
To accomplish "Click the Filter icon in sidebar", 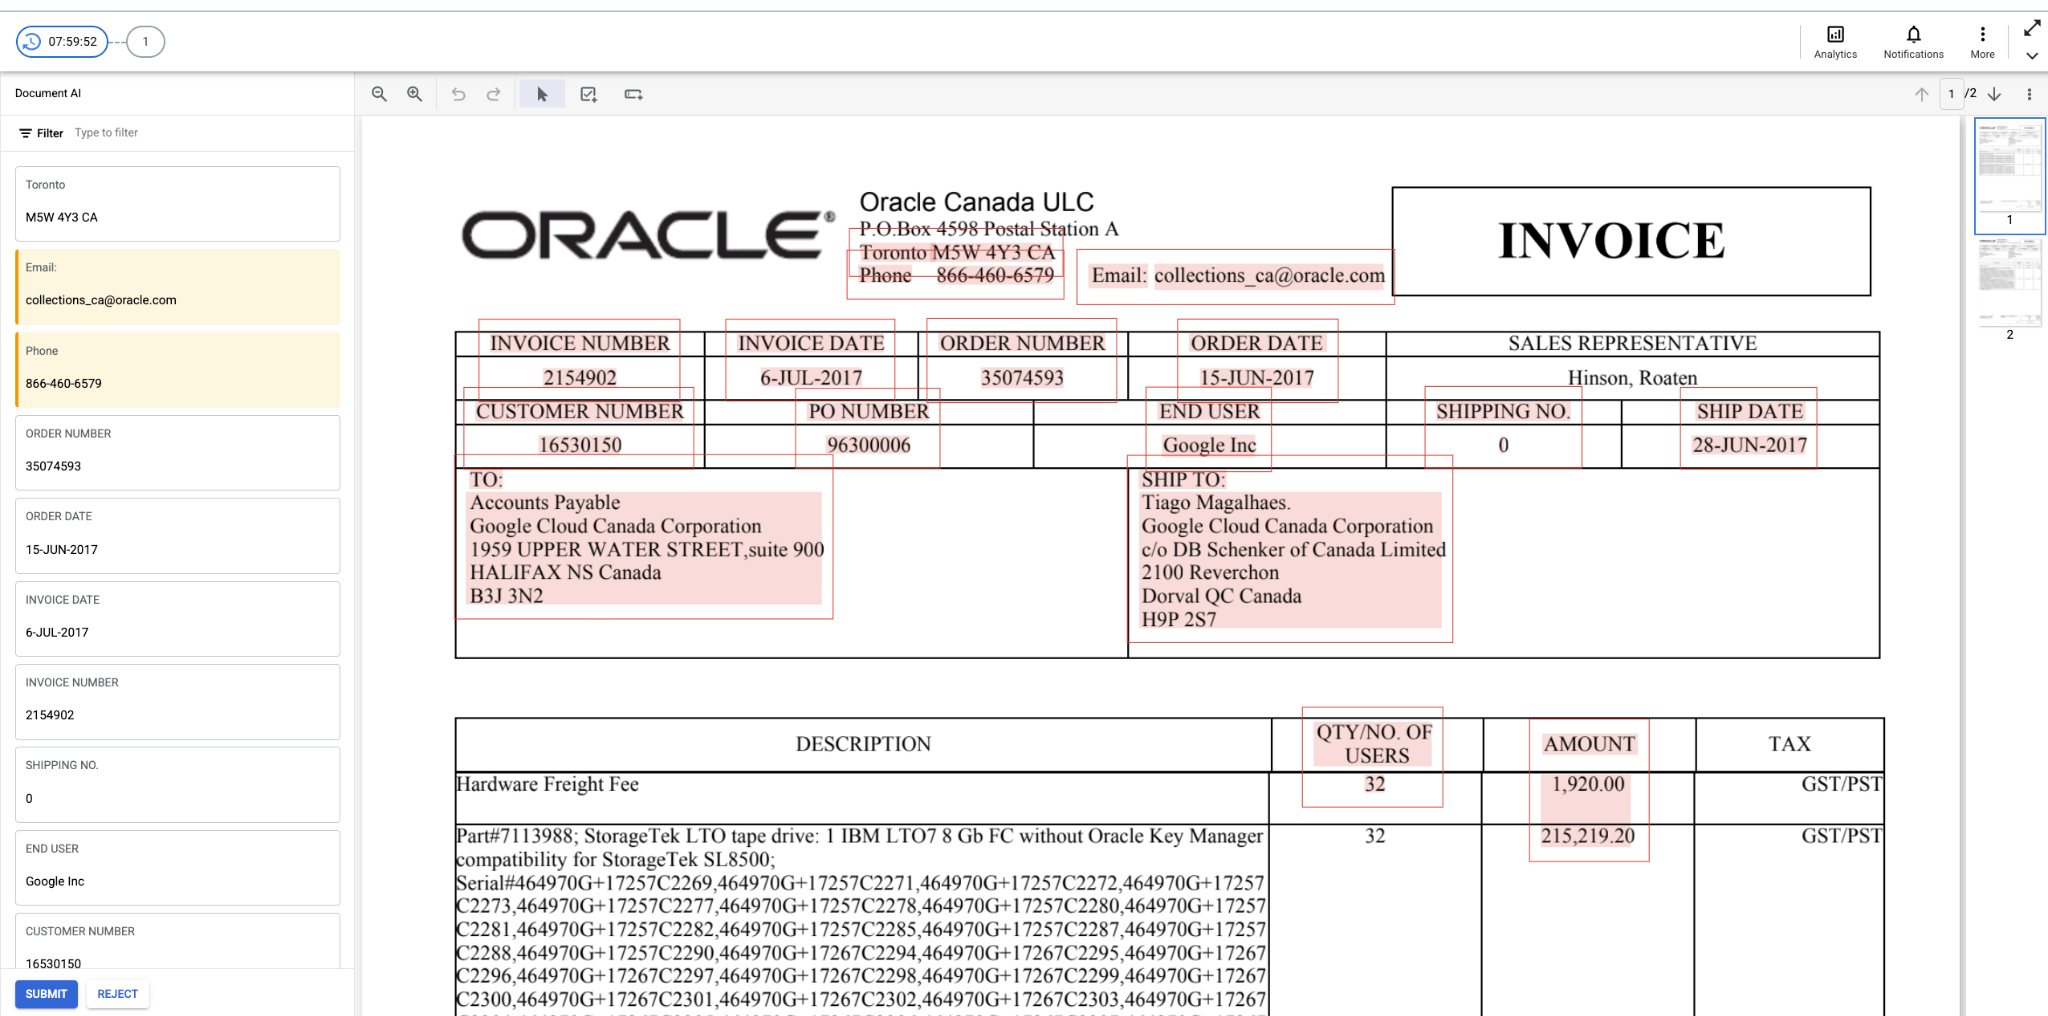I will click(x=26, y=133).
